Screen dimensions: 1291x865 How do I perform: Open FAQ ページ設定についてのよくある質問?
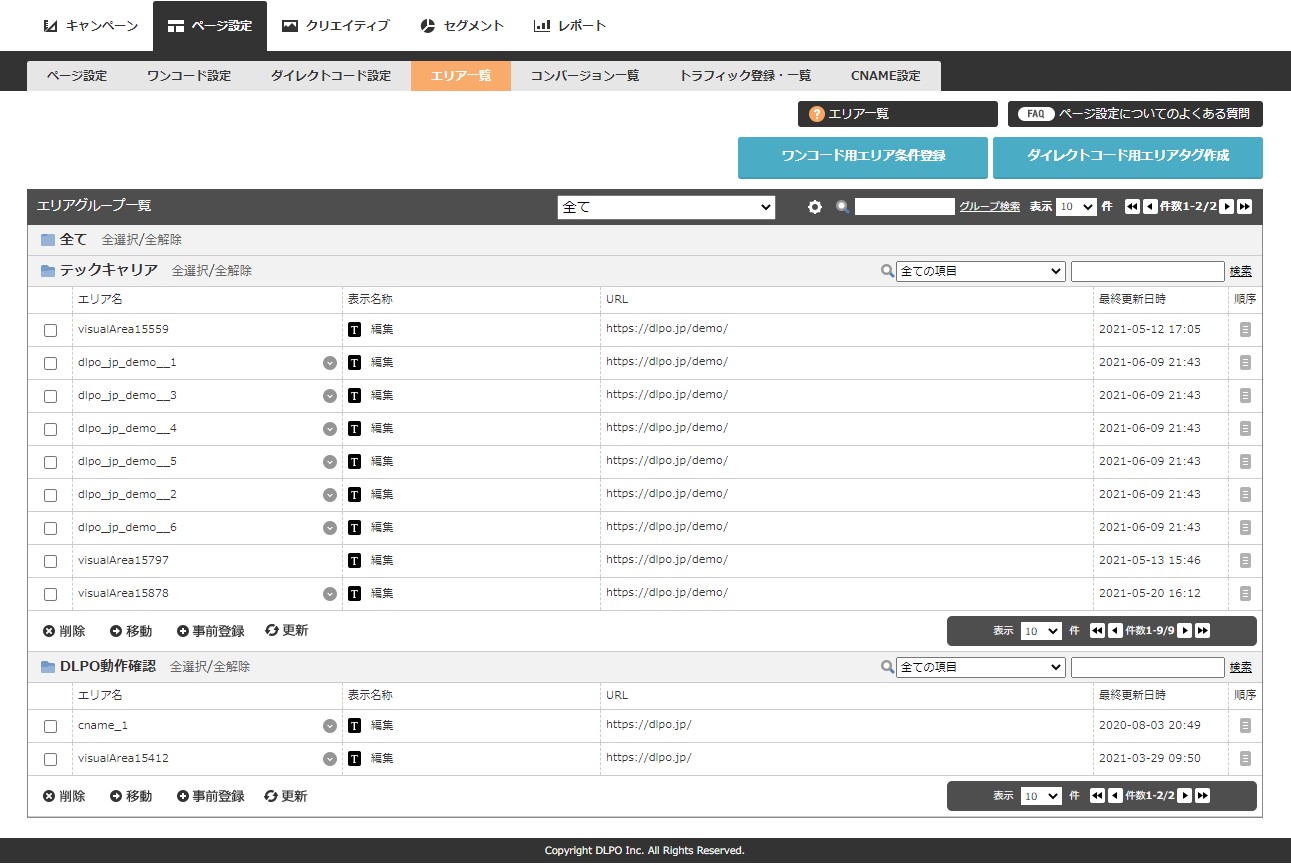pyautogui.click(x=1135, y=114)
